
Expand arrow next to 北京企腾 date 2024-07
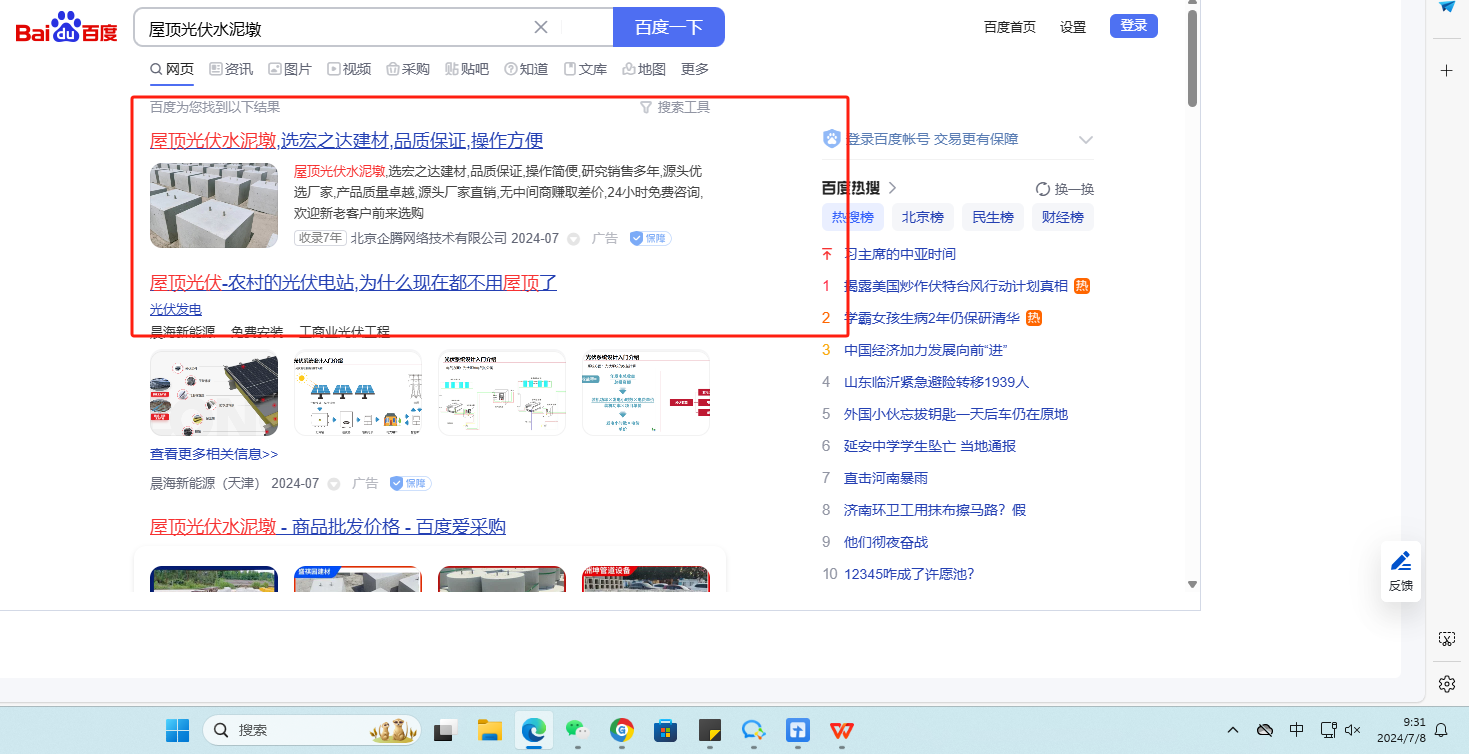click(573, 239)
